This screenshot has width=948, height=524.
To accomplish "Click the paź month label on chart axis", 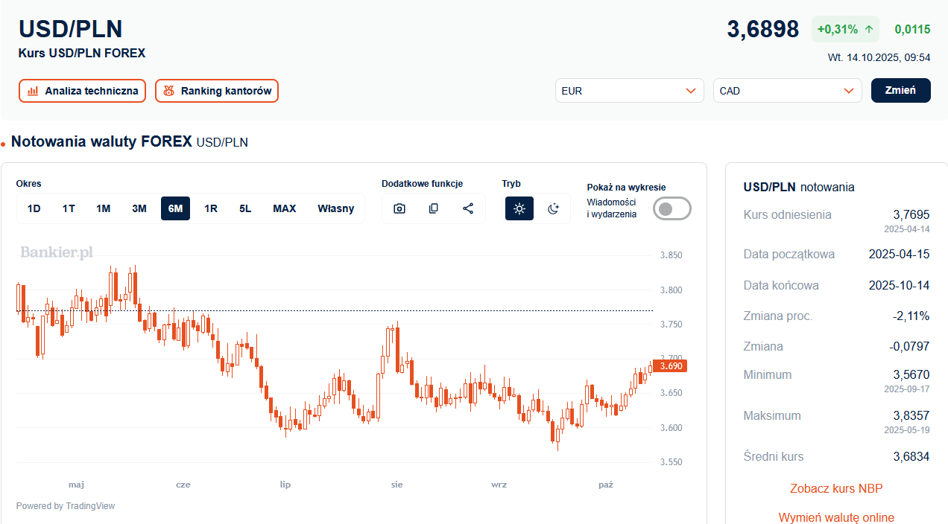I will [x=606, y=484].
